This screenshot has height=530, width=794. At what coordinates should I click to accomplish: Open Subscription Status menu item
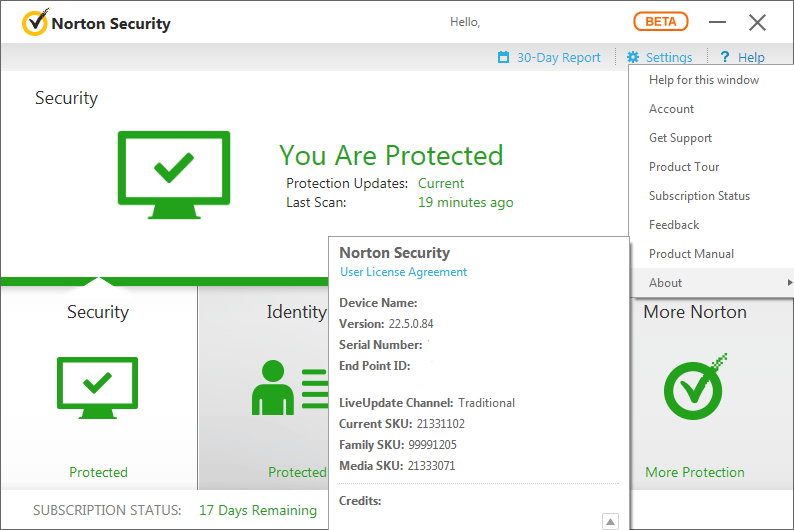(699, 196)
